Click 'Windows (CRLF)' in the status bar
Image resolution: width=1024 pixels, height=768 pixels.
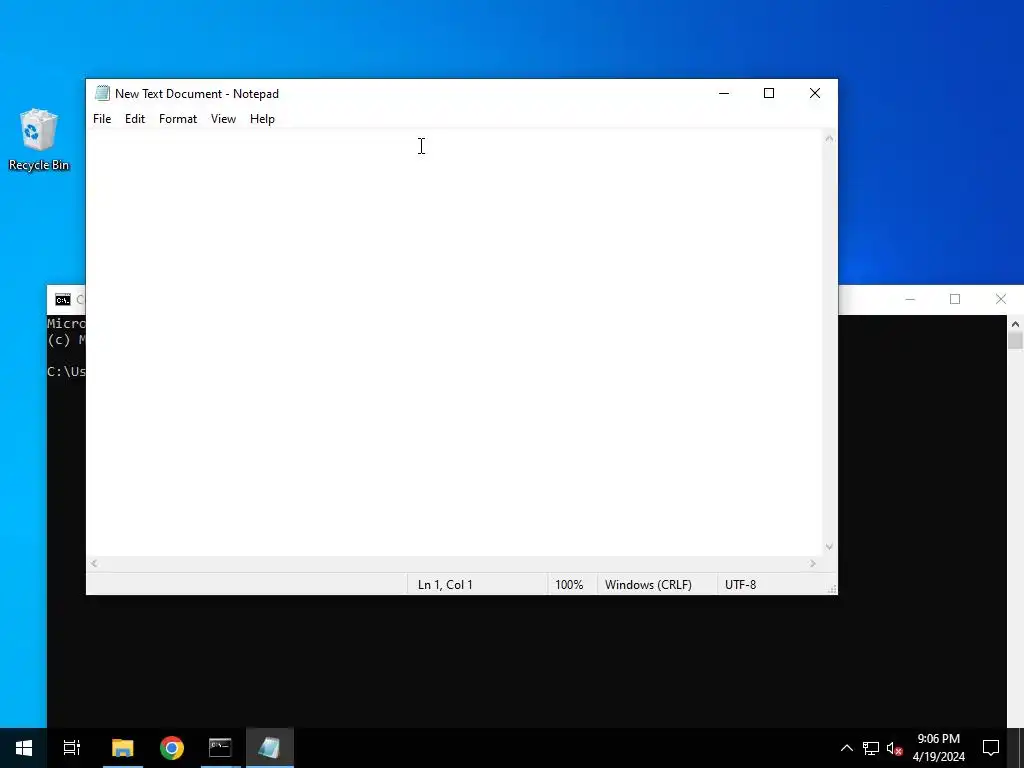pyautogui.click(x=648, y=584)
